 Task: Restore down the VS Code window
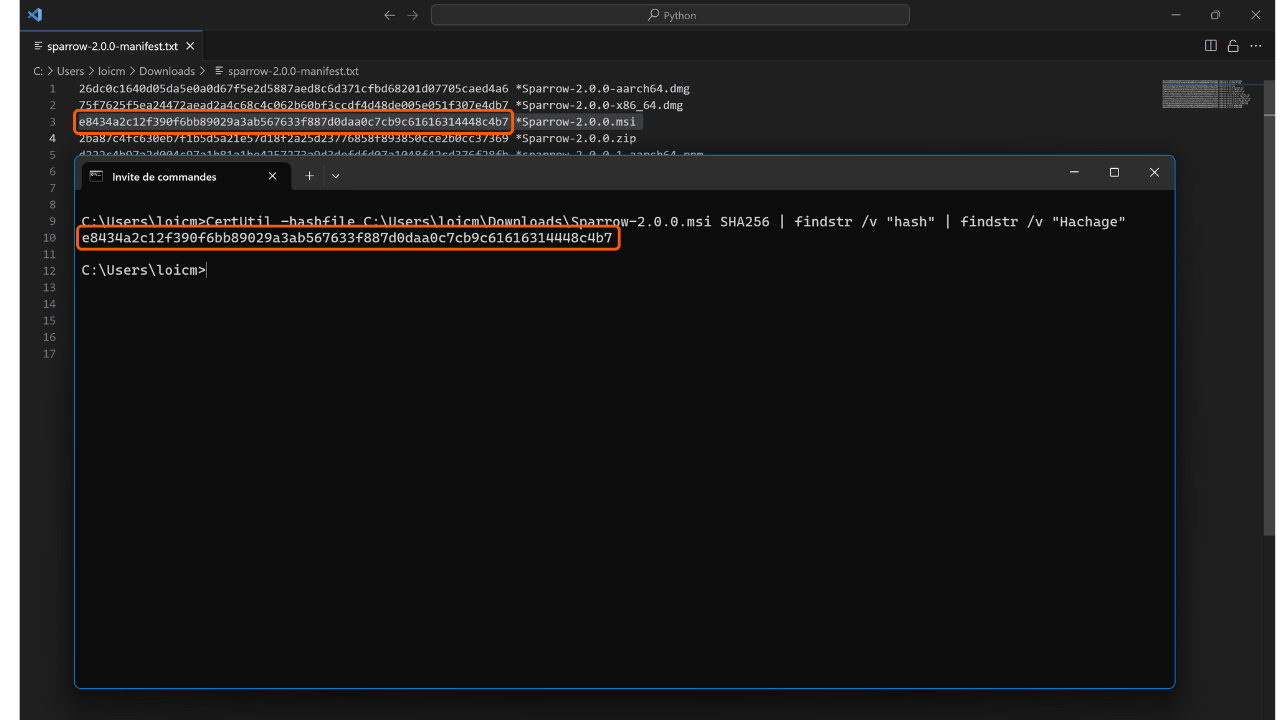coord(1215,15)
